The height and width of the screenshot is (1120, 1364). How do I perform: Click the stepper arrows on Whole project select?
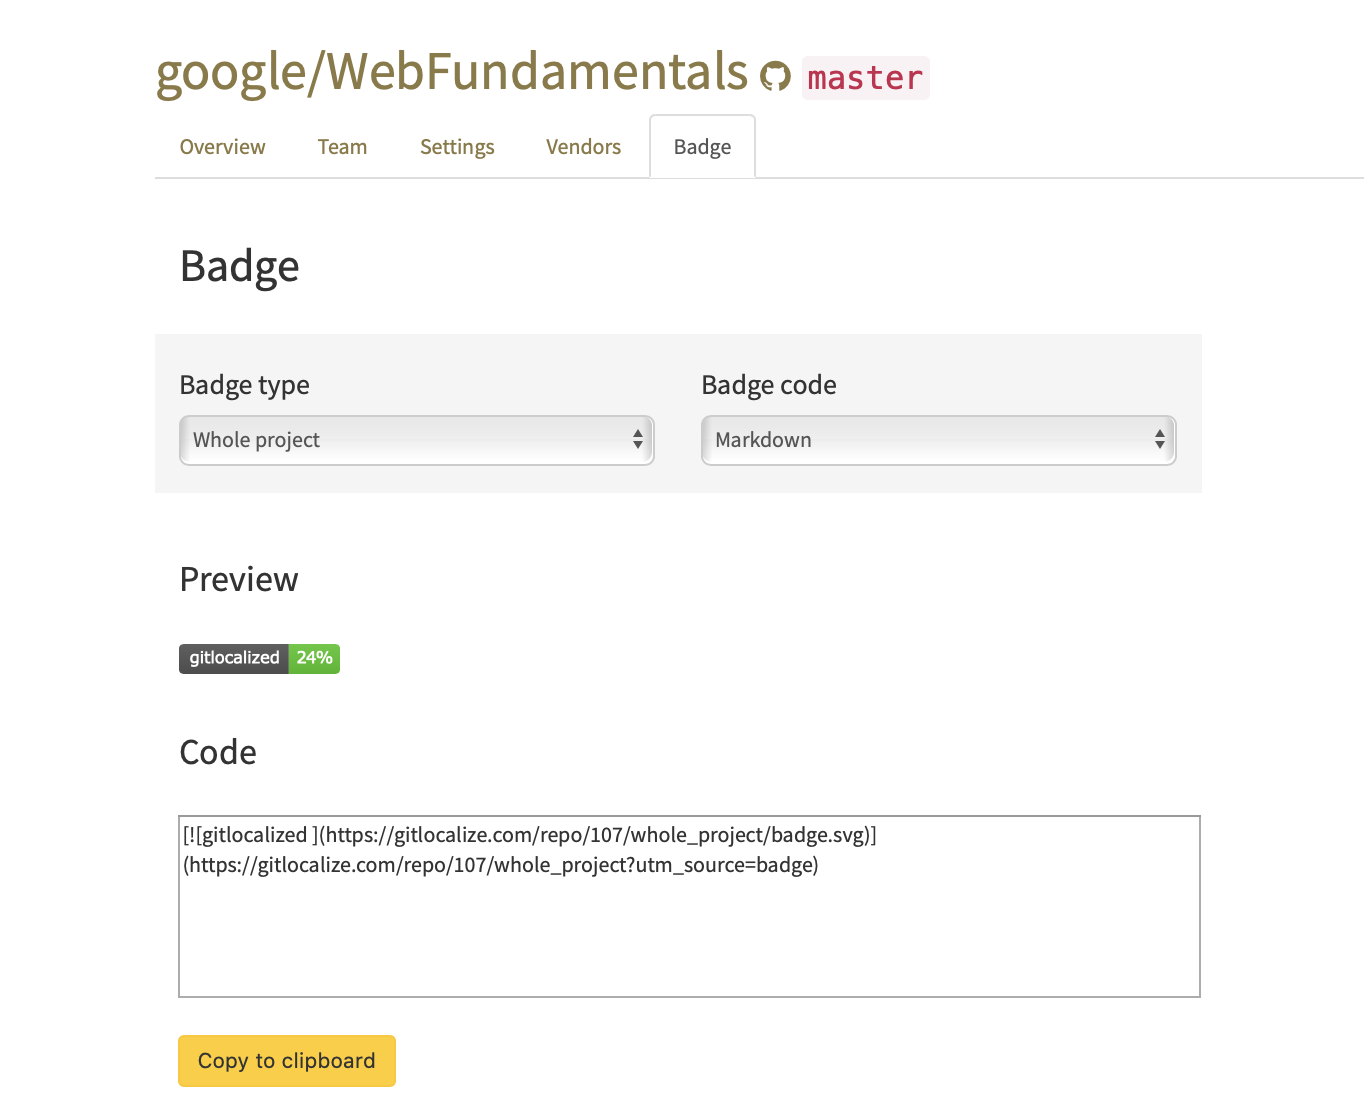tap(637, 440)
